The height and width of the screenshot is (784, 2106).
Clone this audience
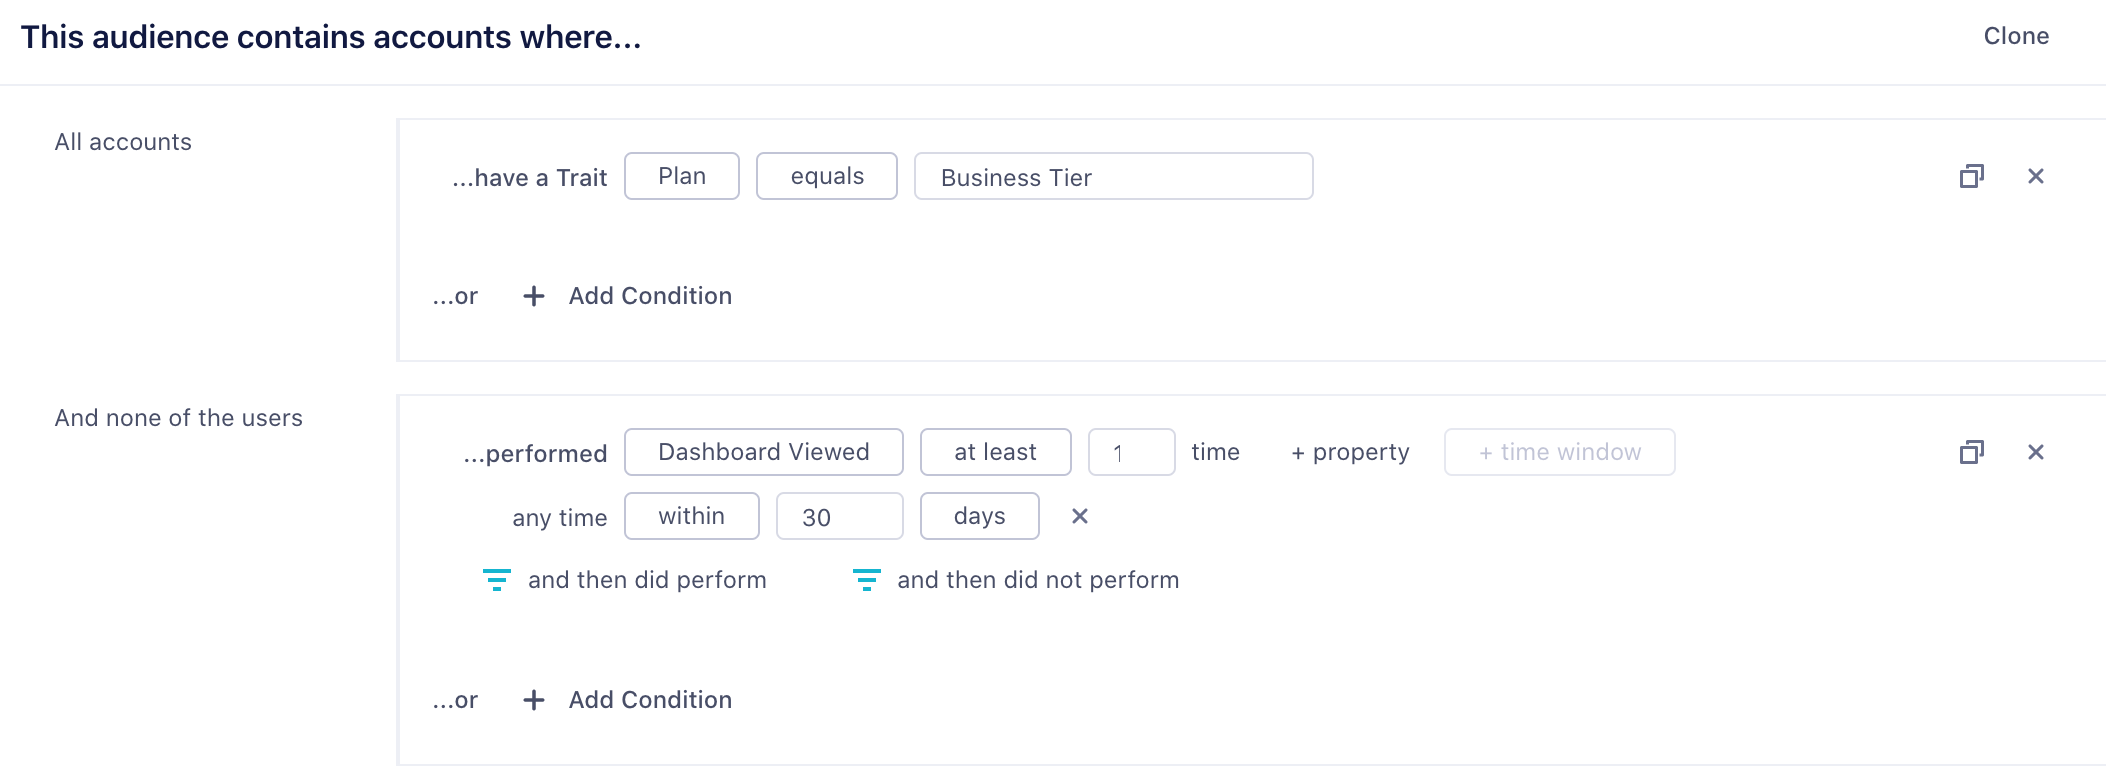(2016, 37)
